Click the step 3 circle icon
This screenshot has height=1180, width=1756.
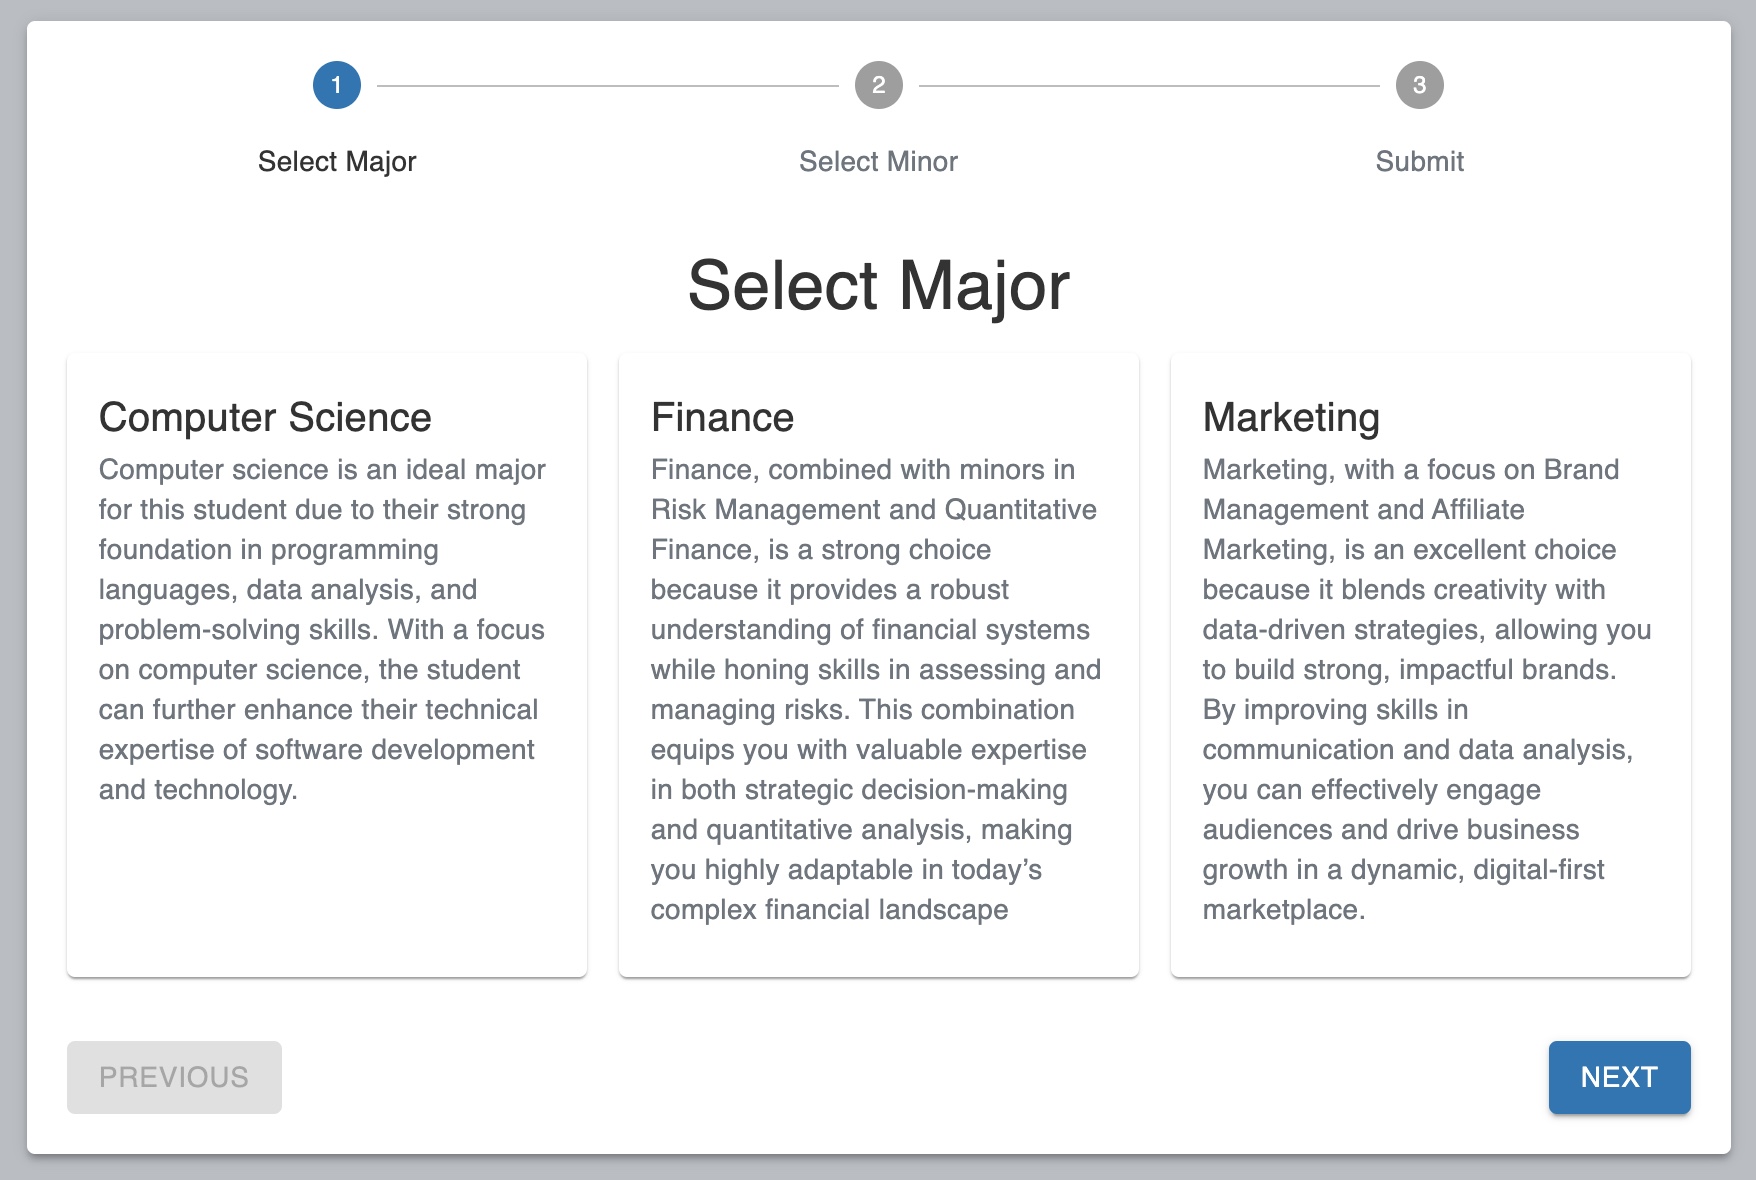pyautogui.click(x=1419, y=85)
